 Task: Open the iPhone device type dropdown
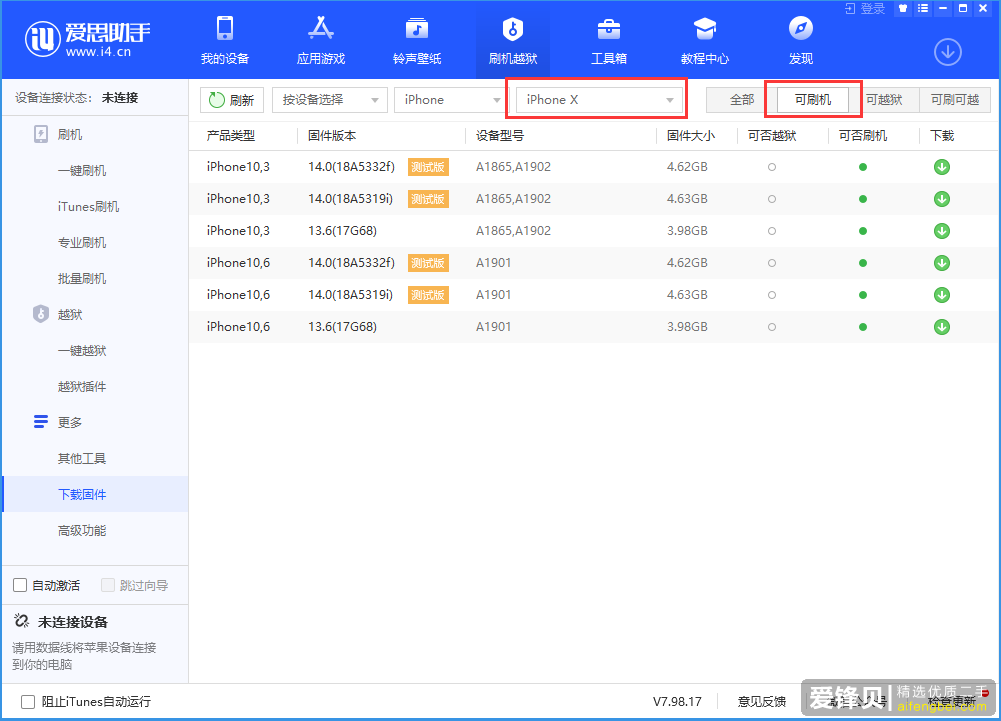451,100
